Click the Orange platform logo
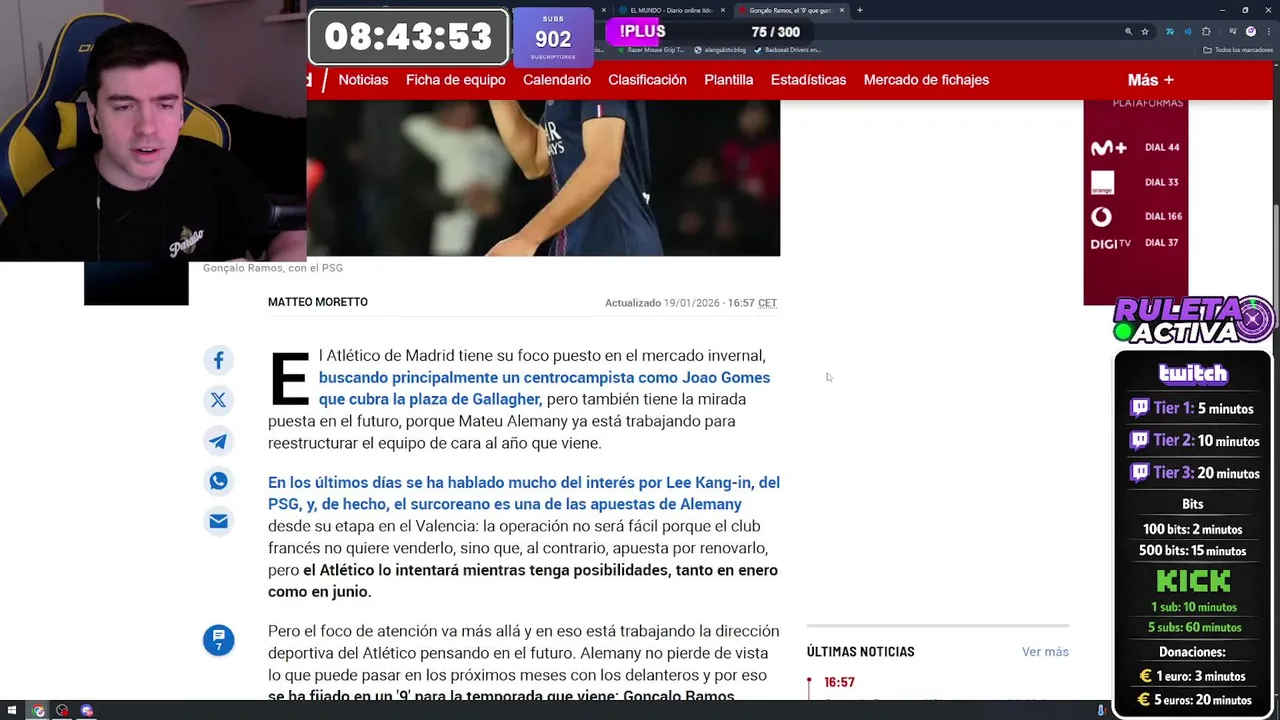Image resolution: width=1280 pixels, height=720 pixels. coord(1102,182)
